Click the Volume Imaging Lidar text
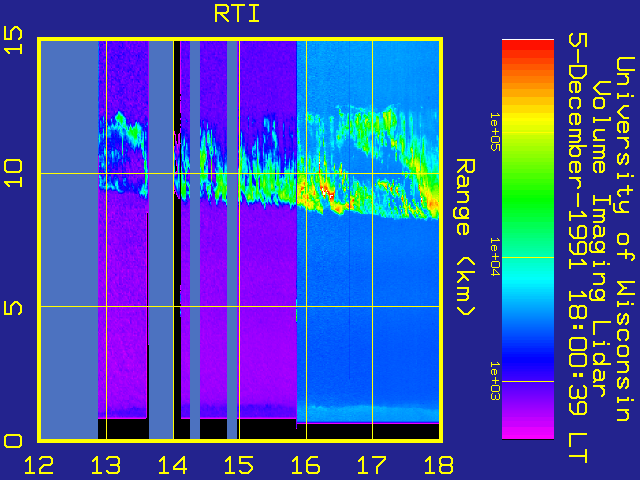The width and height of the screenshot is (640, 480). click(x=601, y=239)
